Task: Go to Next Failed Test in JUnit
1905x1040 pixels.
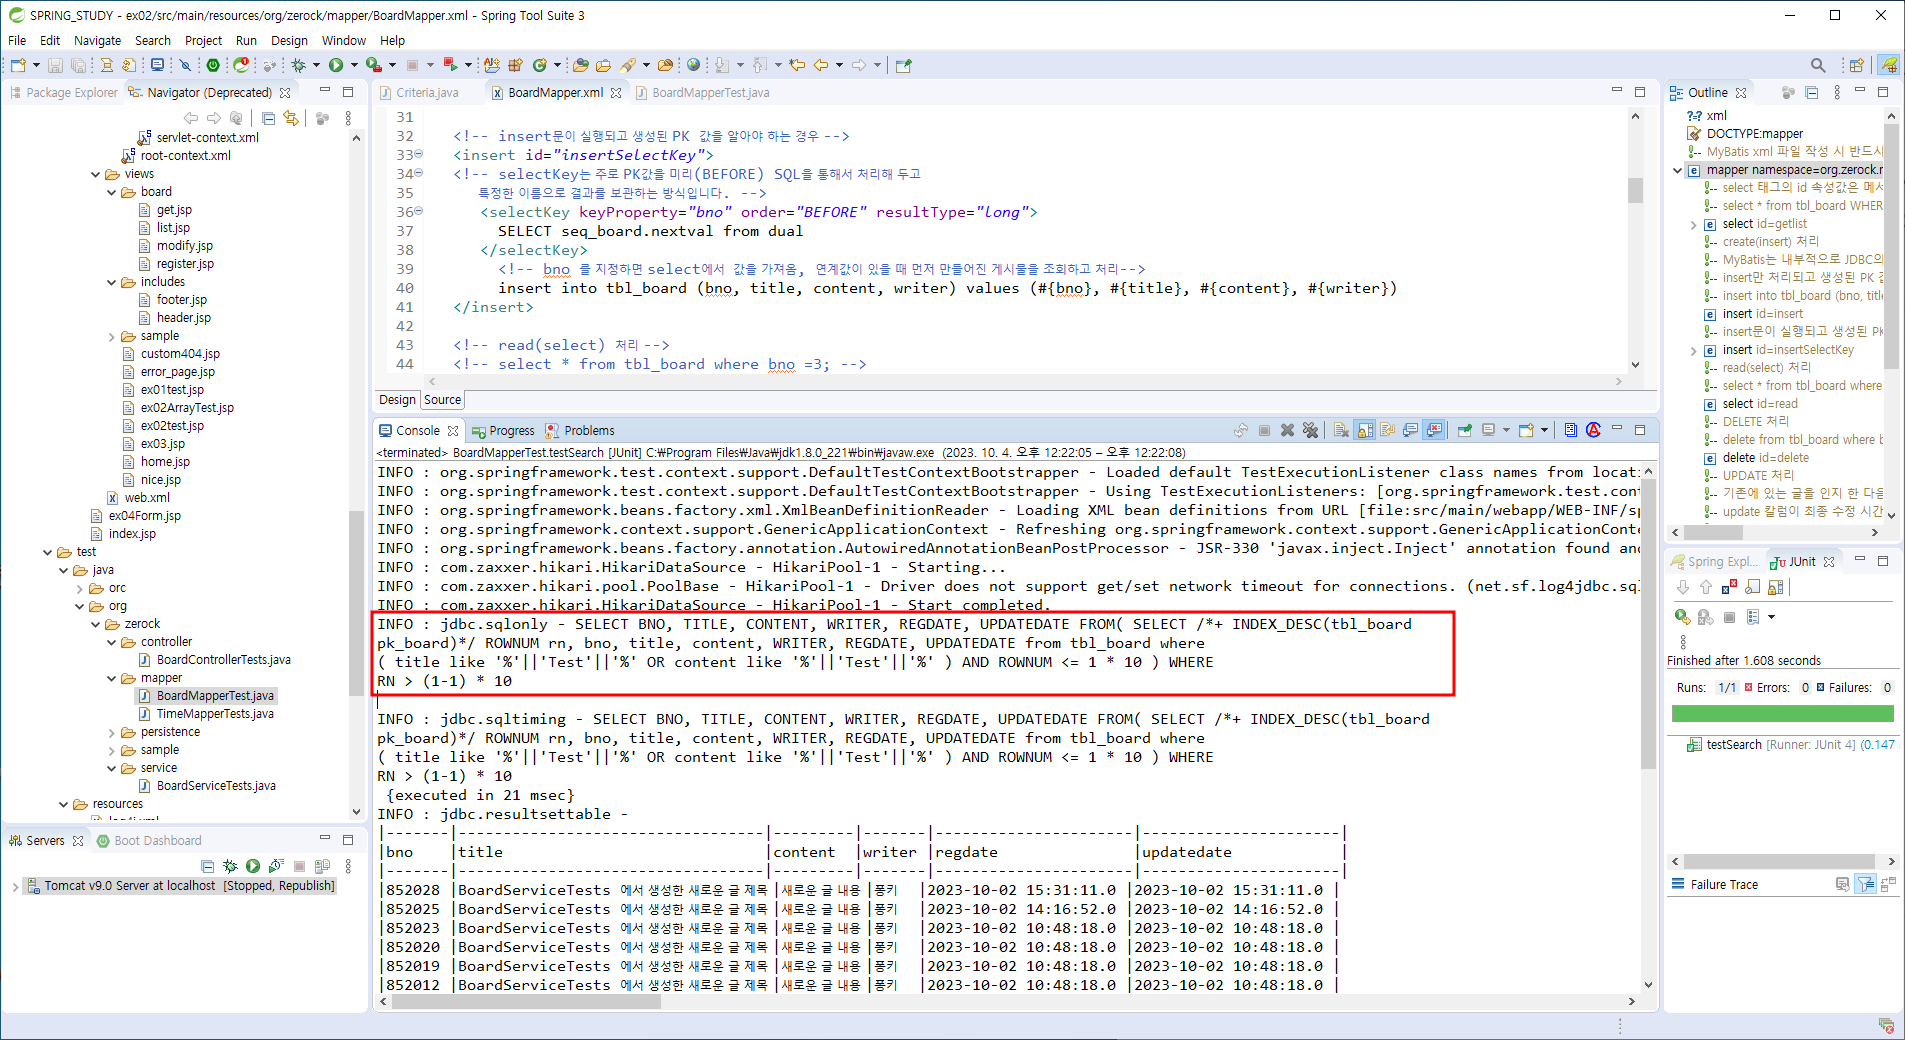Action: (1683, 587)
